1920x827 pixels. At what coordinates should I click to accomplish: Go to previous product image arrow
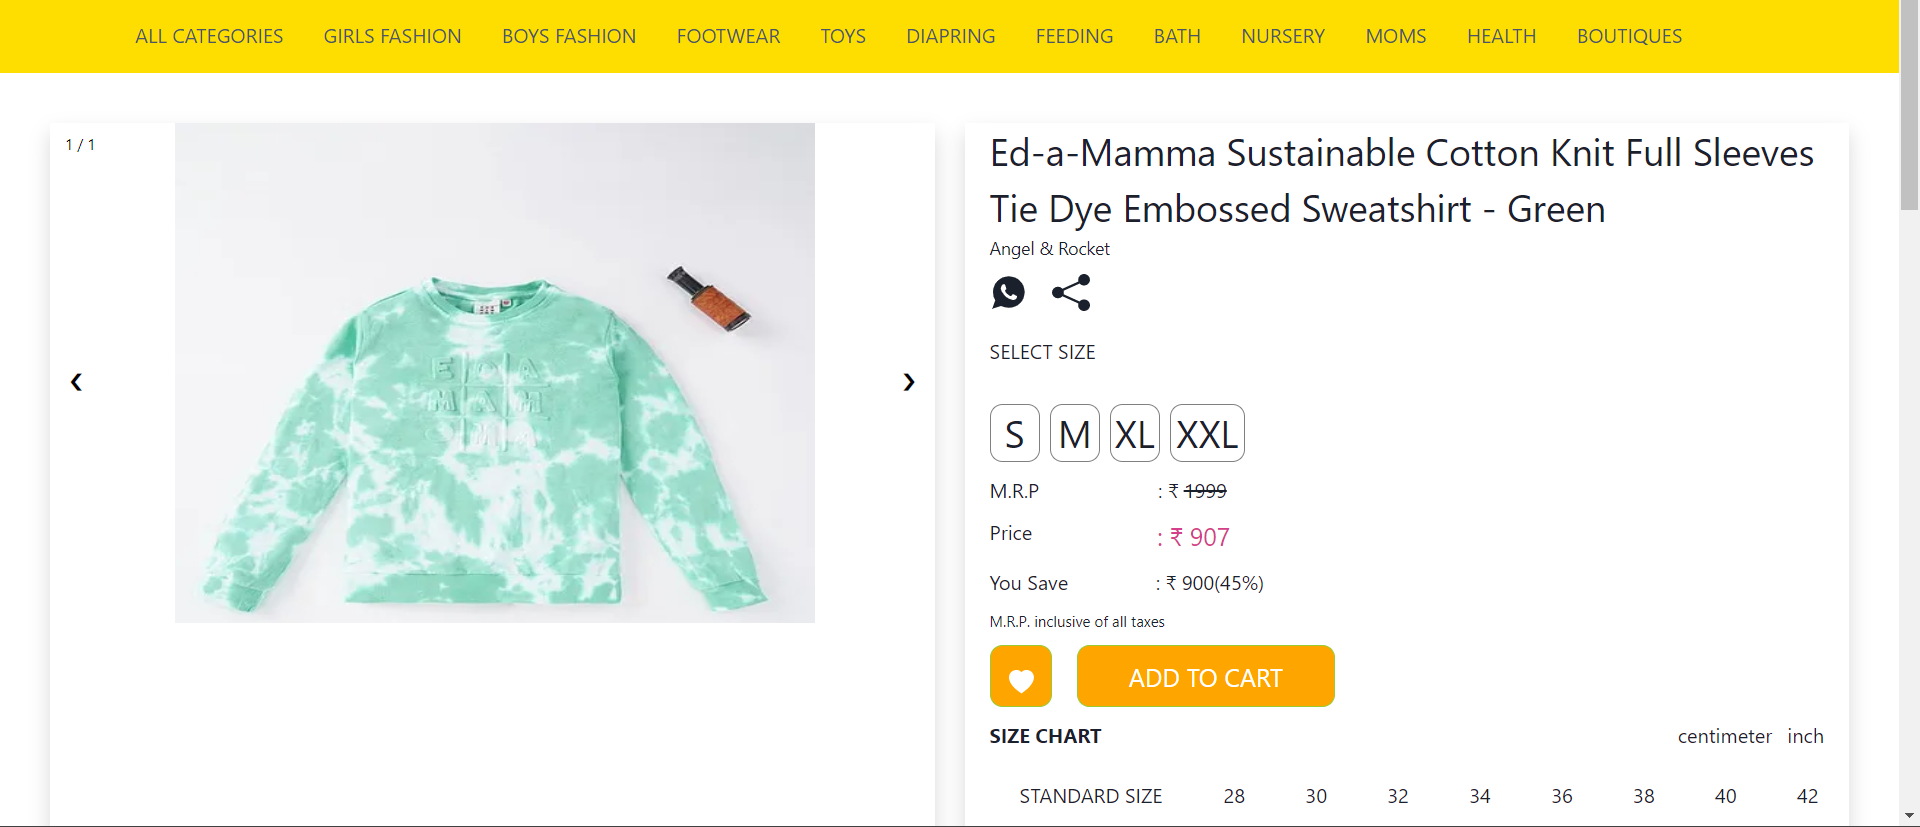pos(76,382)
